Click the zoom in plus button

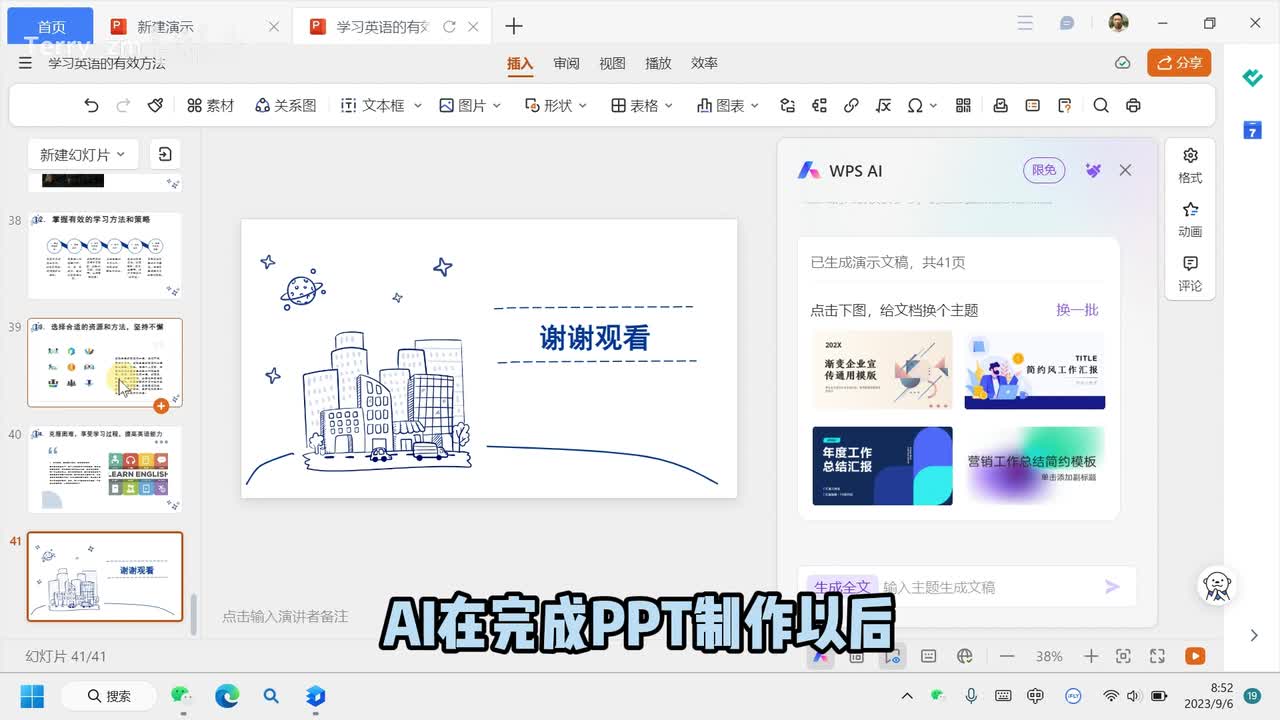point(1091,656)
